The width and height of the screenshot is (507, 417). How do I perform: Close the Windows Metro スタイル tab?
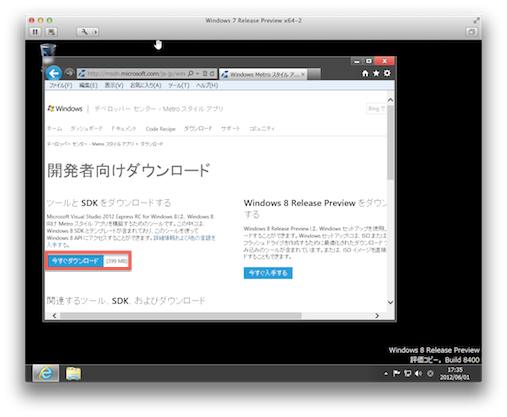click(x=303, y=75)
